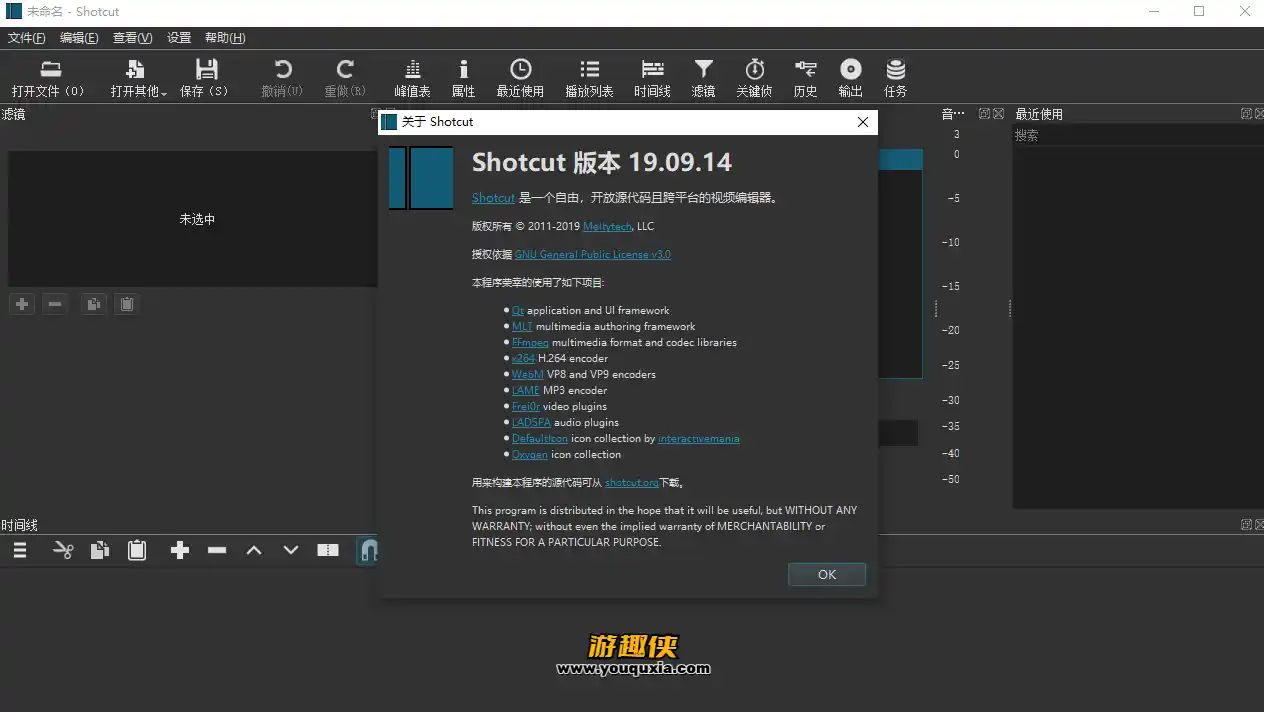Viewport: 1264px width, 712px height.
Task: Click the Open File (打开文件) toolbar icon
Action: tap(50, 69)
